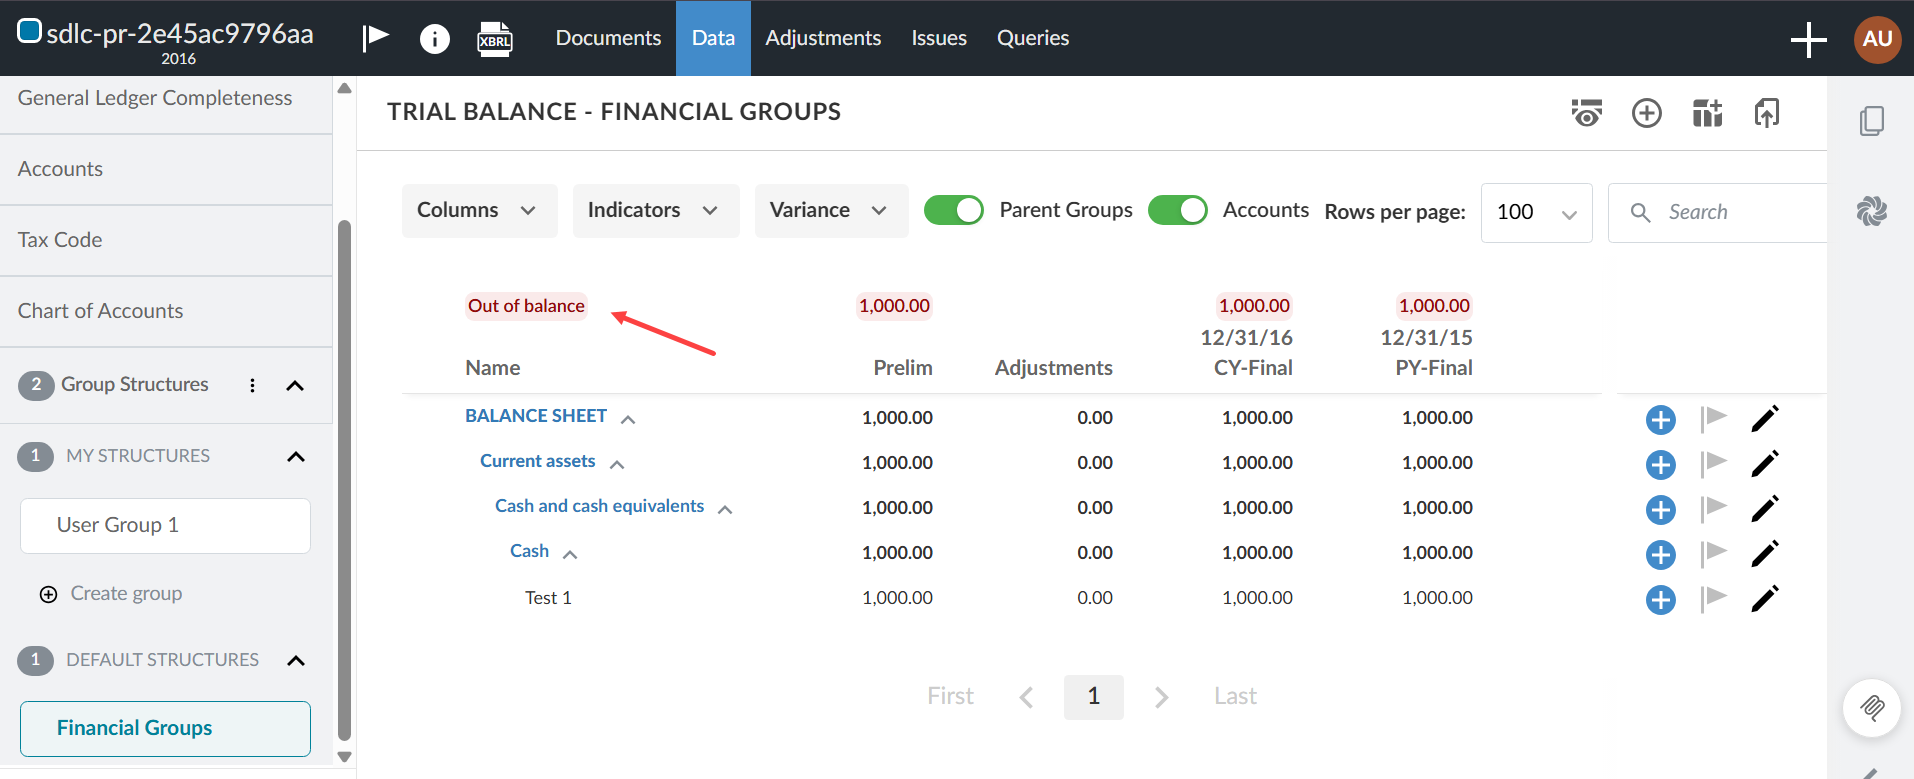Screen dimensions: 1914x779
Task: Flag the Cash row
Action: click(x=1714, y=554)
